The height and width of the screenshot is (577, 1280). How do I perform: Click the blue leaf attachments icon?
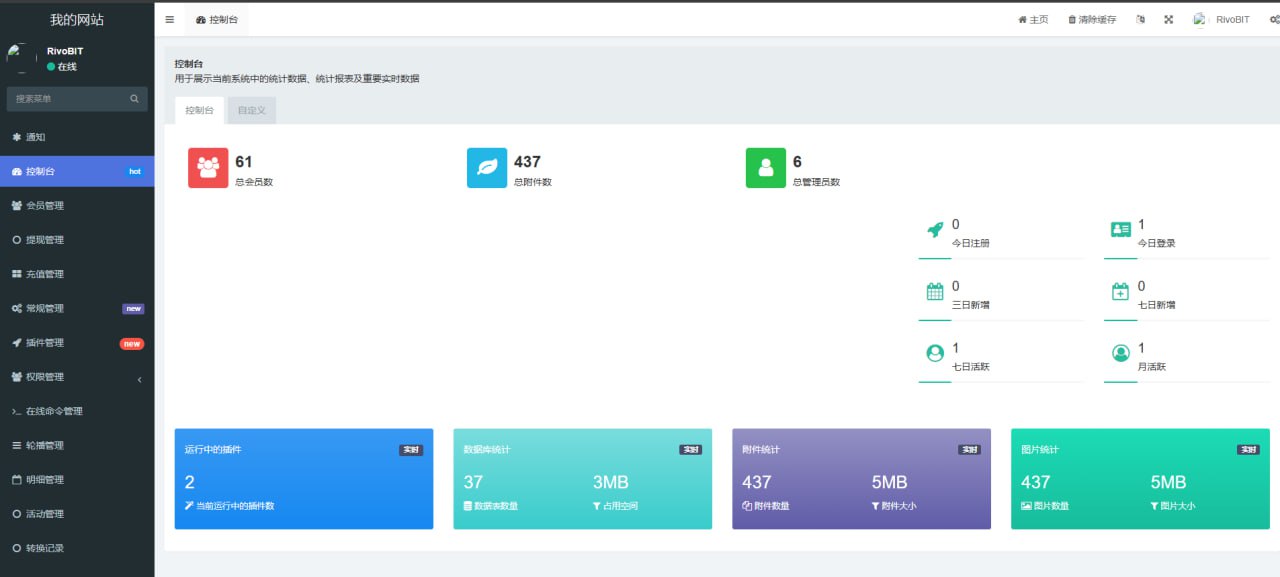[487, 168]
